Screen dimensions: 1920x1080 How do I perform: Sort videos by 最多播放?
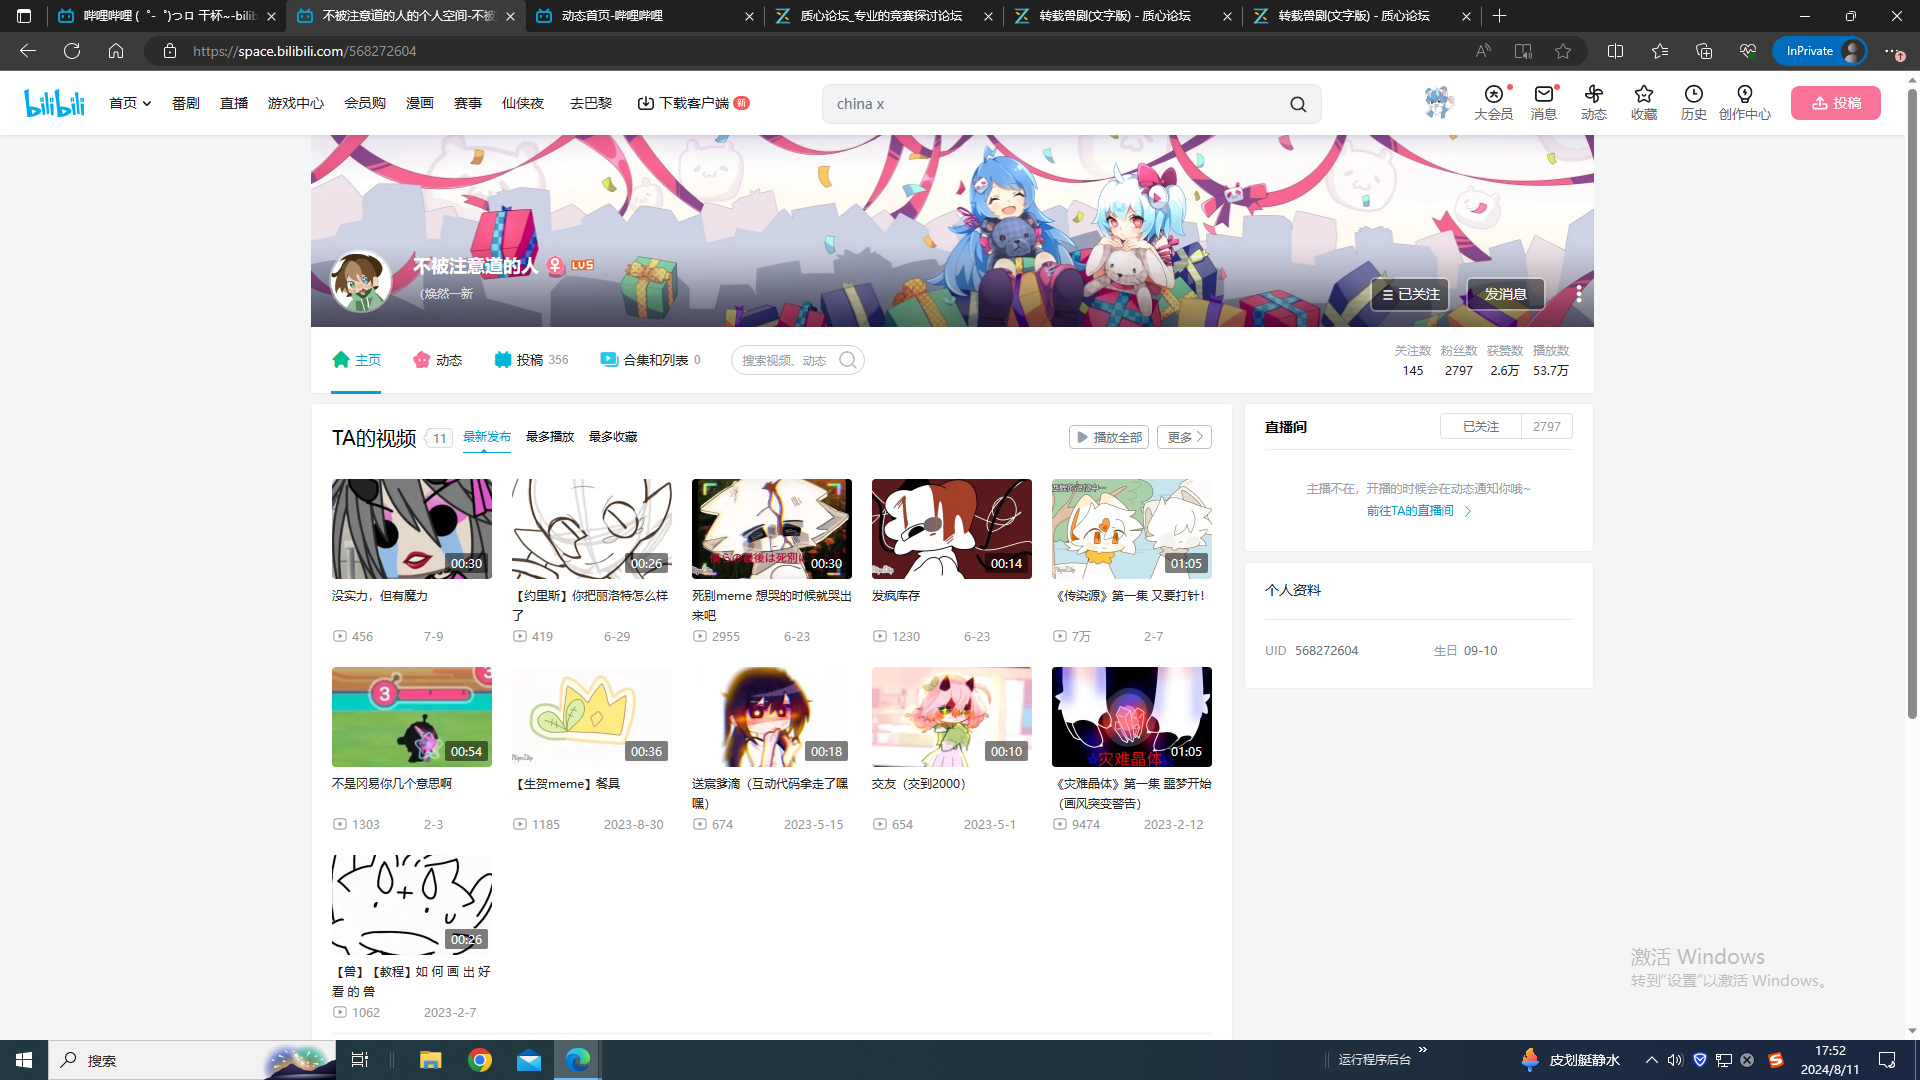click(549, 437)
